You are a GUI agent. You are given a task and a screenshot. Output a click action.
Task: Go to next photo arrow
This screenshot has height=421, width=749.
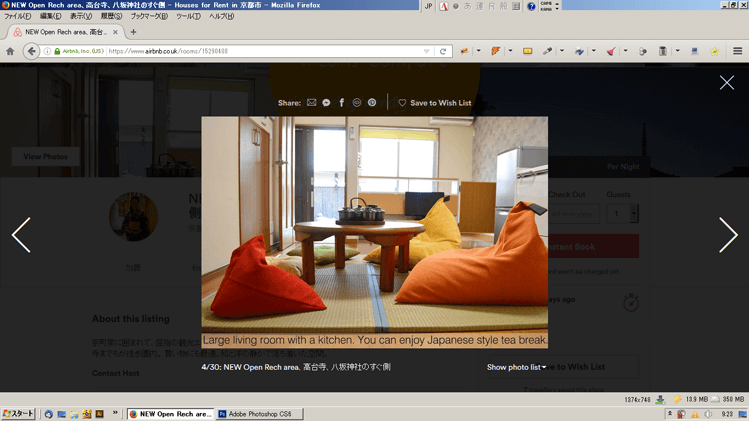(727, 235)
